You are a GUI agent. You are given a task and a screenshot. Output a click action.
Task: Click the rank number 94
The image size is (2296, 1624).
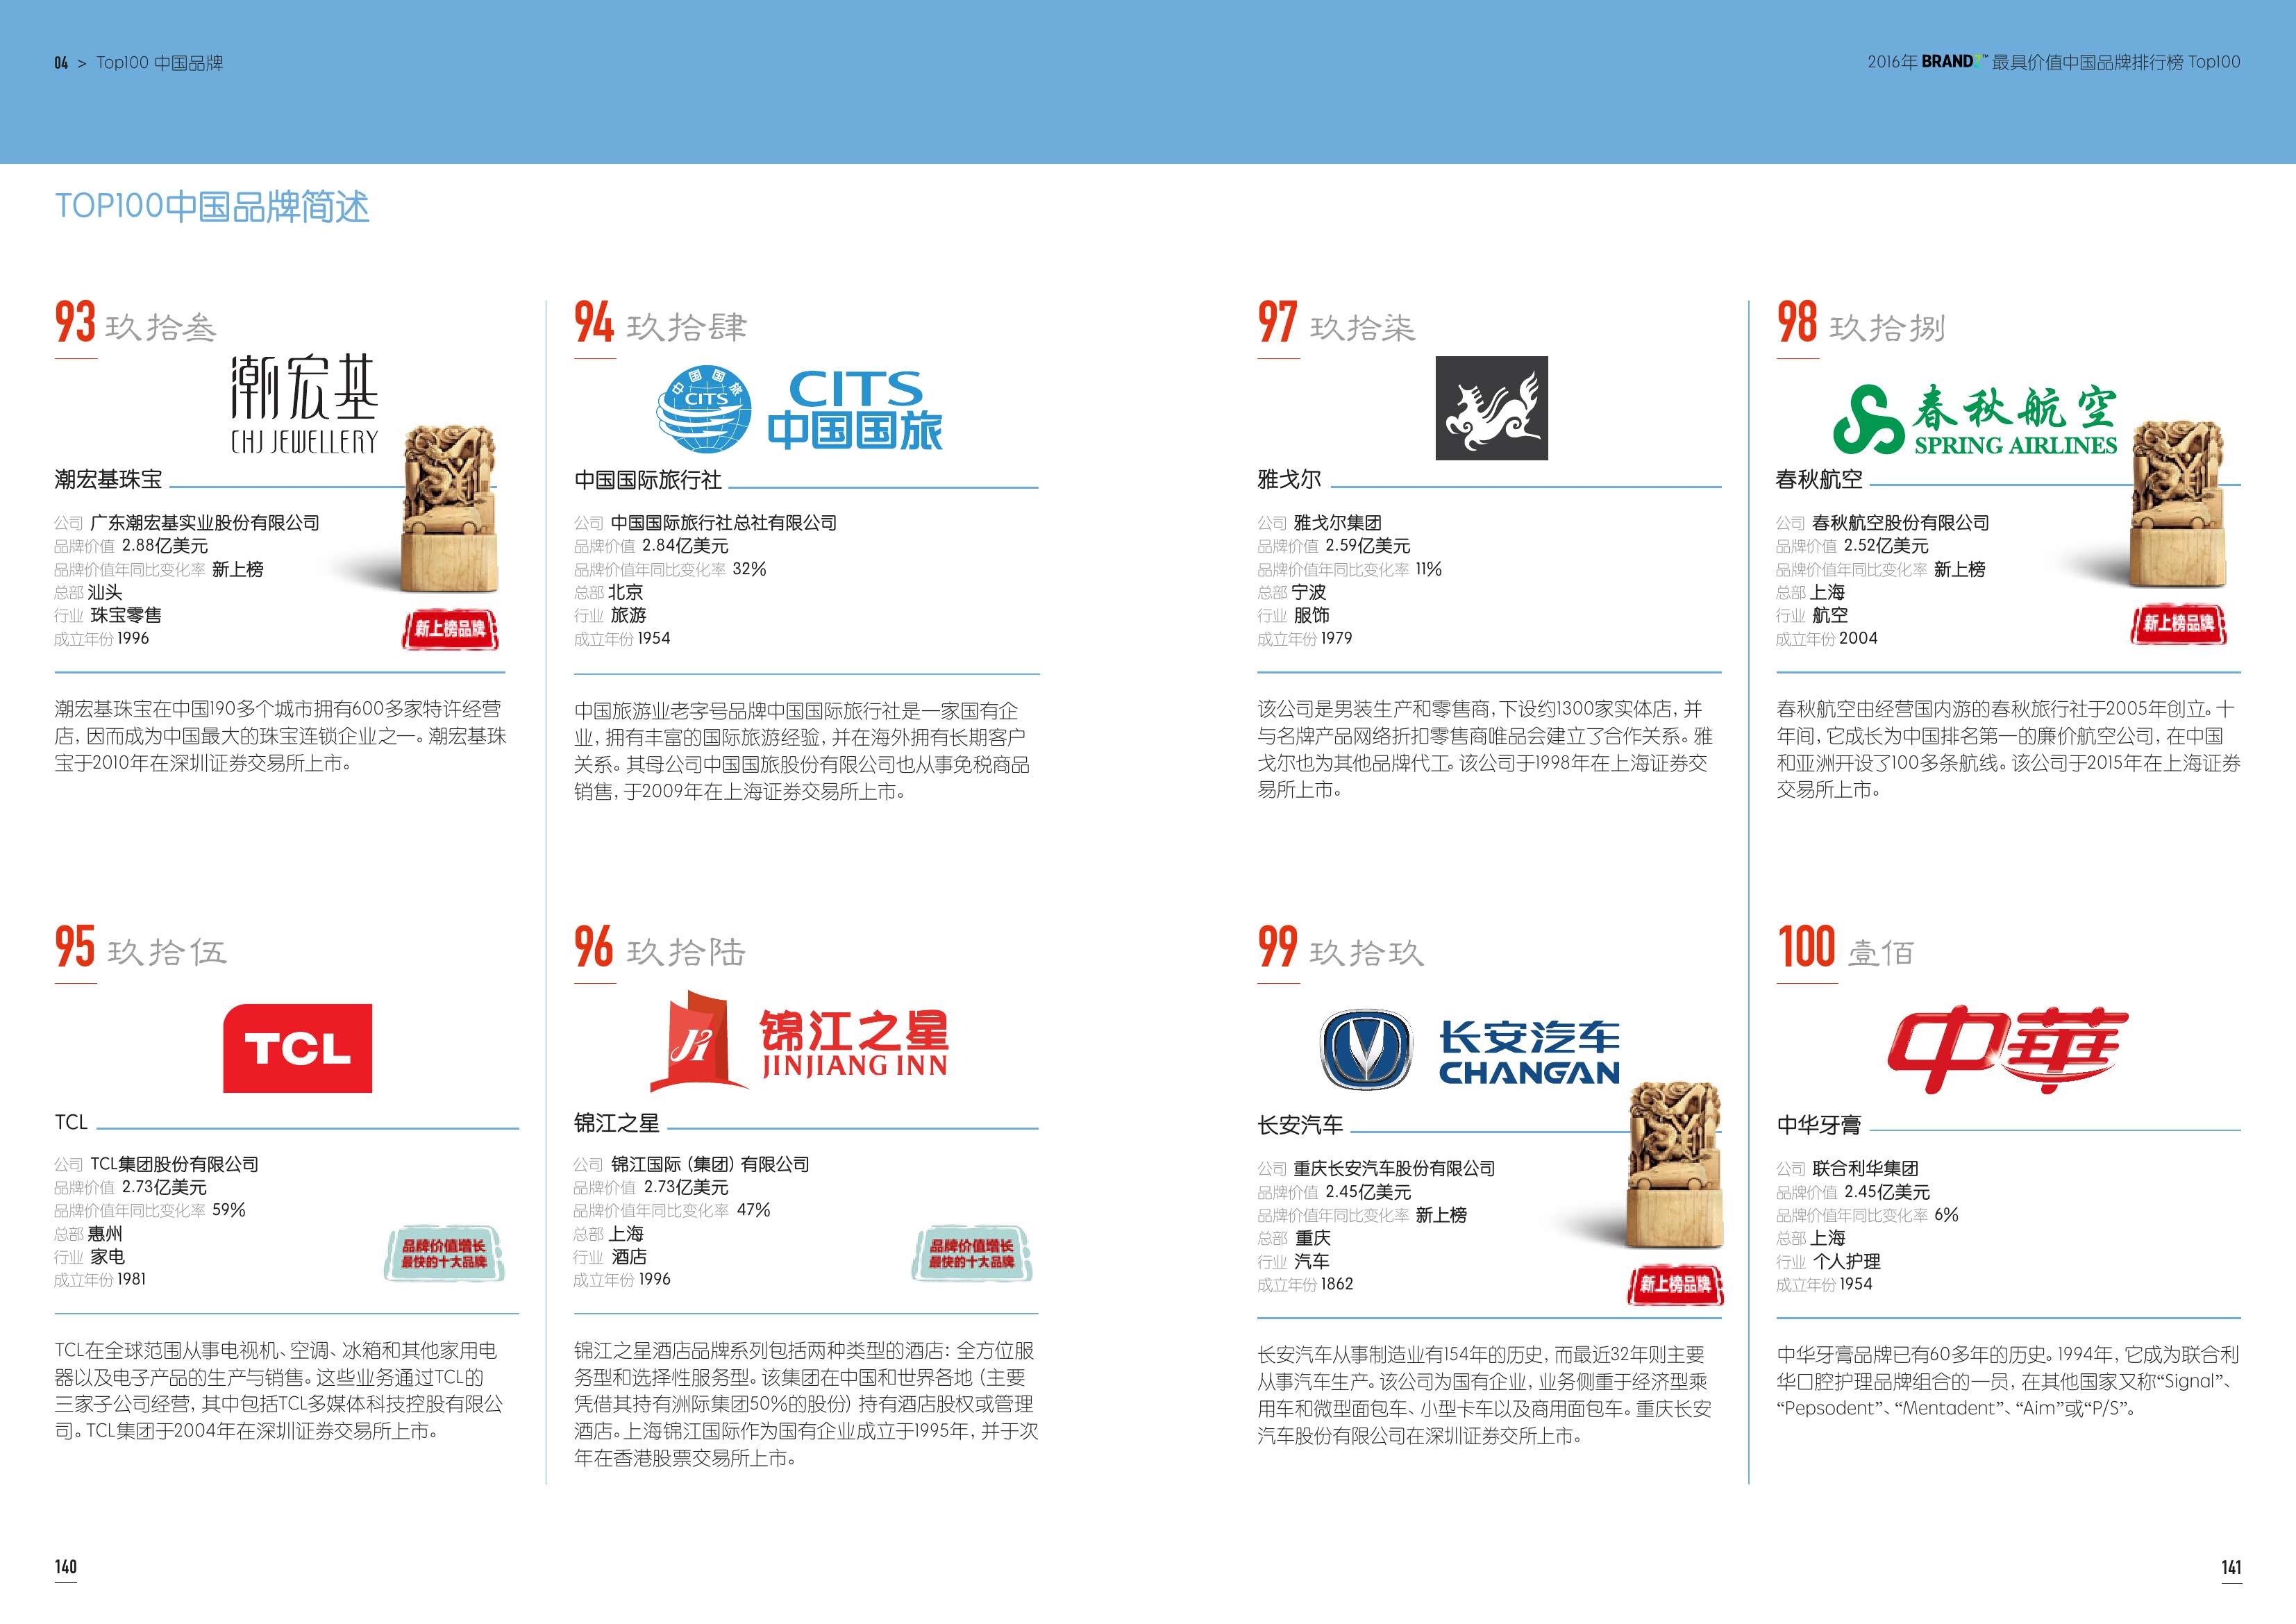[x=594, y=322]
